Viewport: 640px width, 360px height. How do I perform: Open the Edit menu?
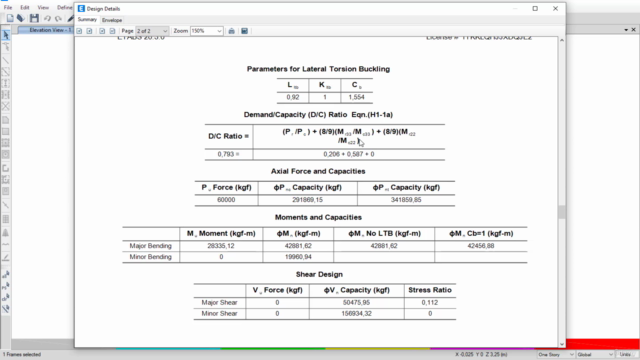point(25,7)
